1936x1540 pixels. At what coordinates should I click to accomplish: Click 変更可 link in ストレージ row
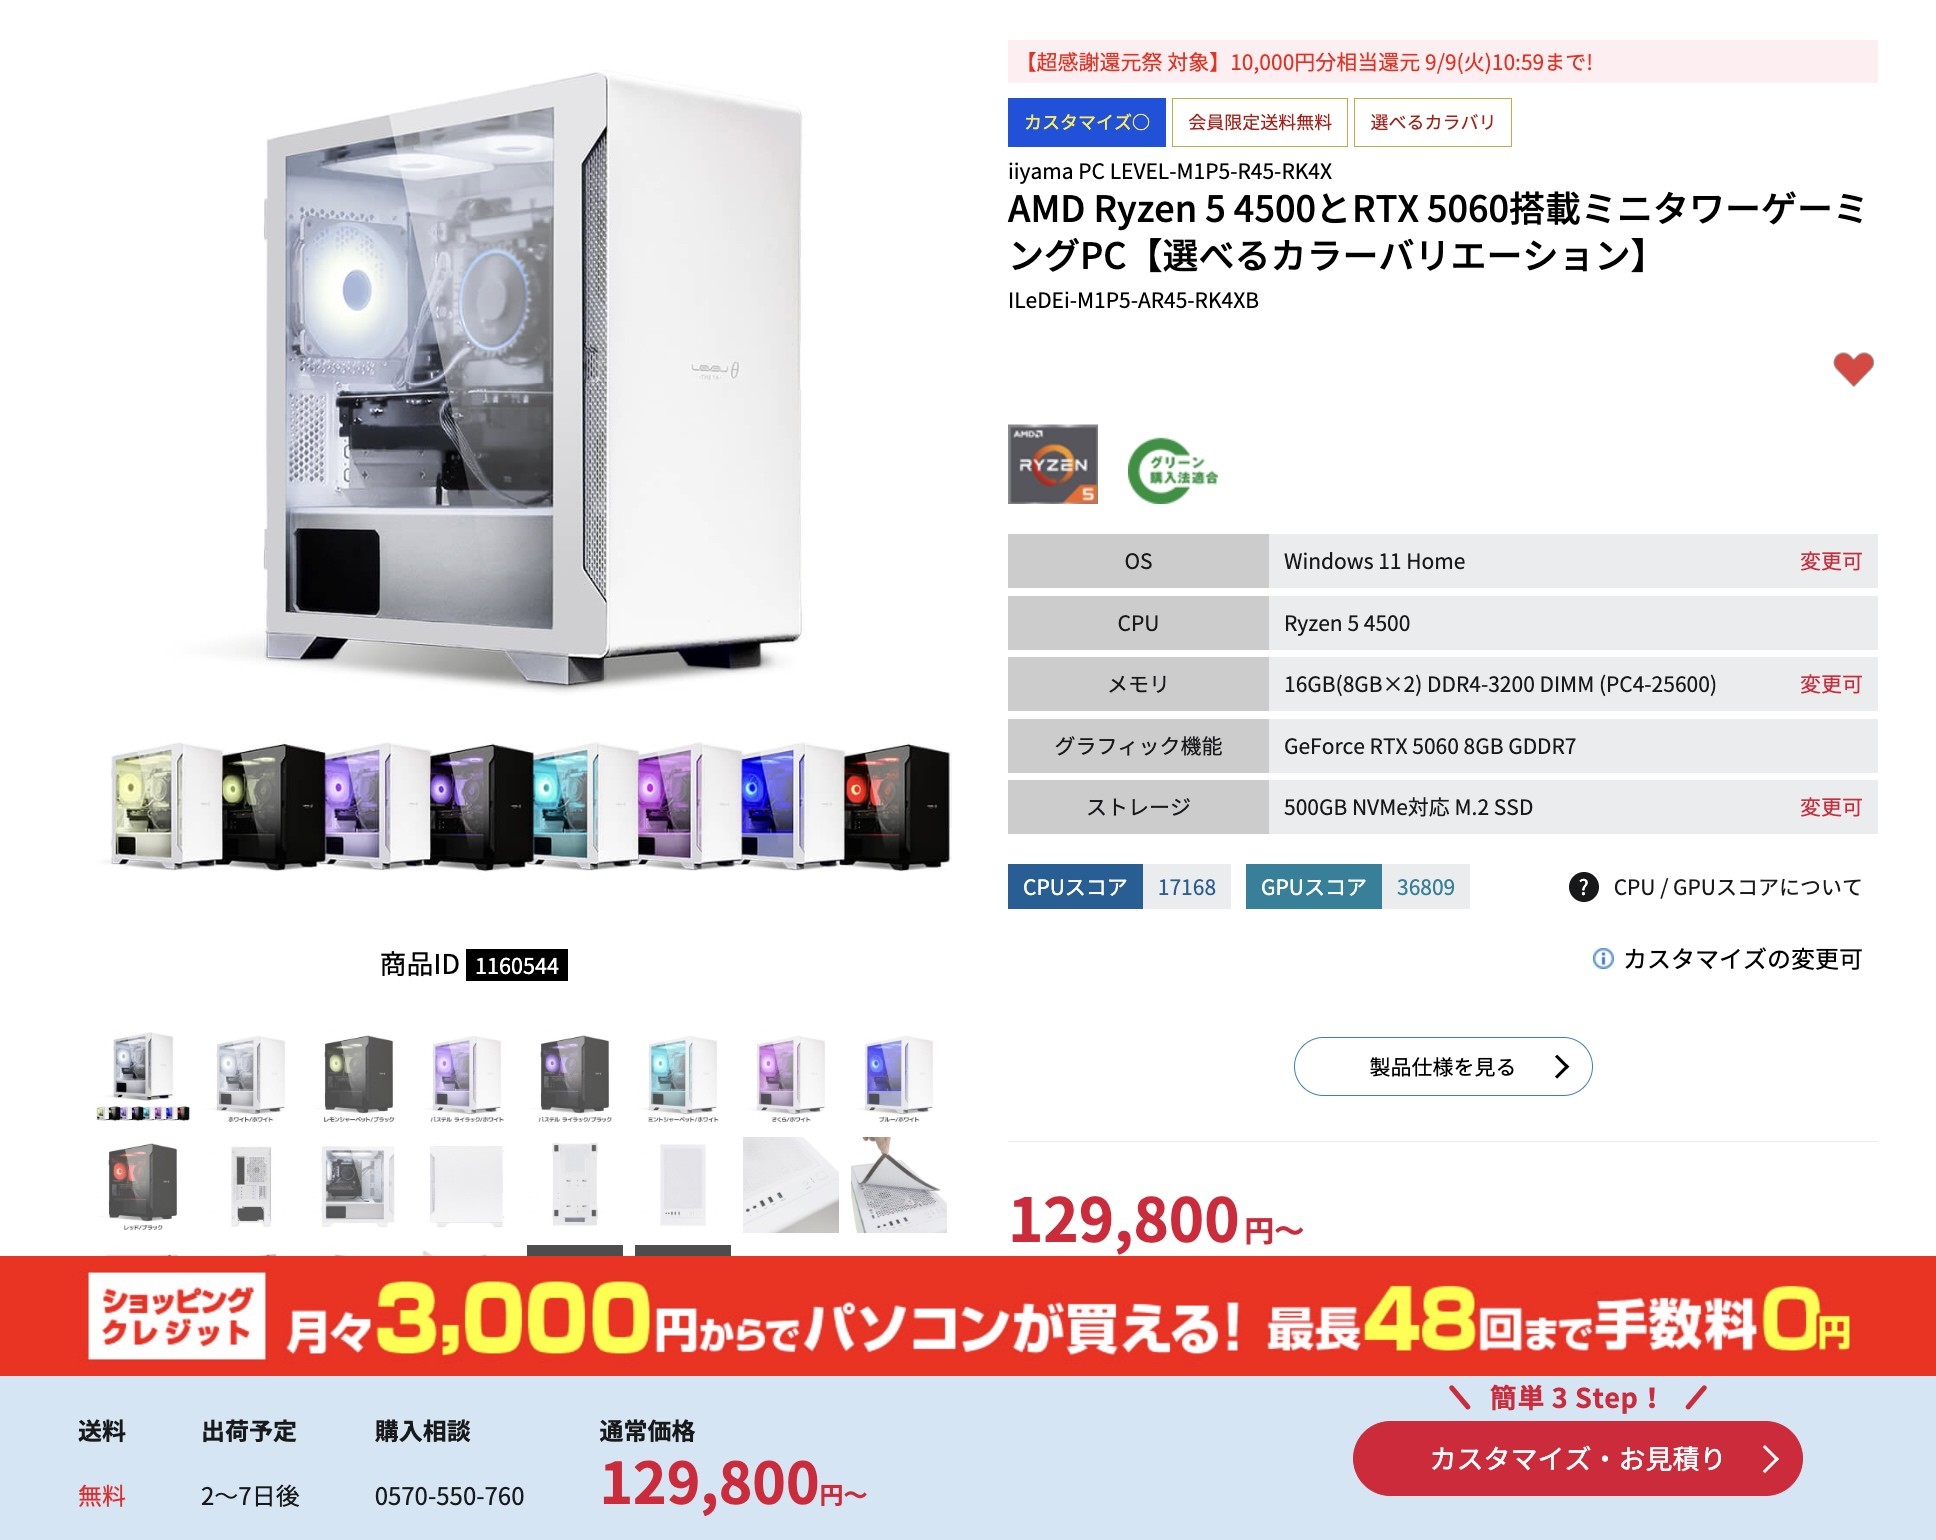point(1830,808)
